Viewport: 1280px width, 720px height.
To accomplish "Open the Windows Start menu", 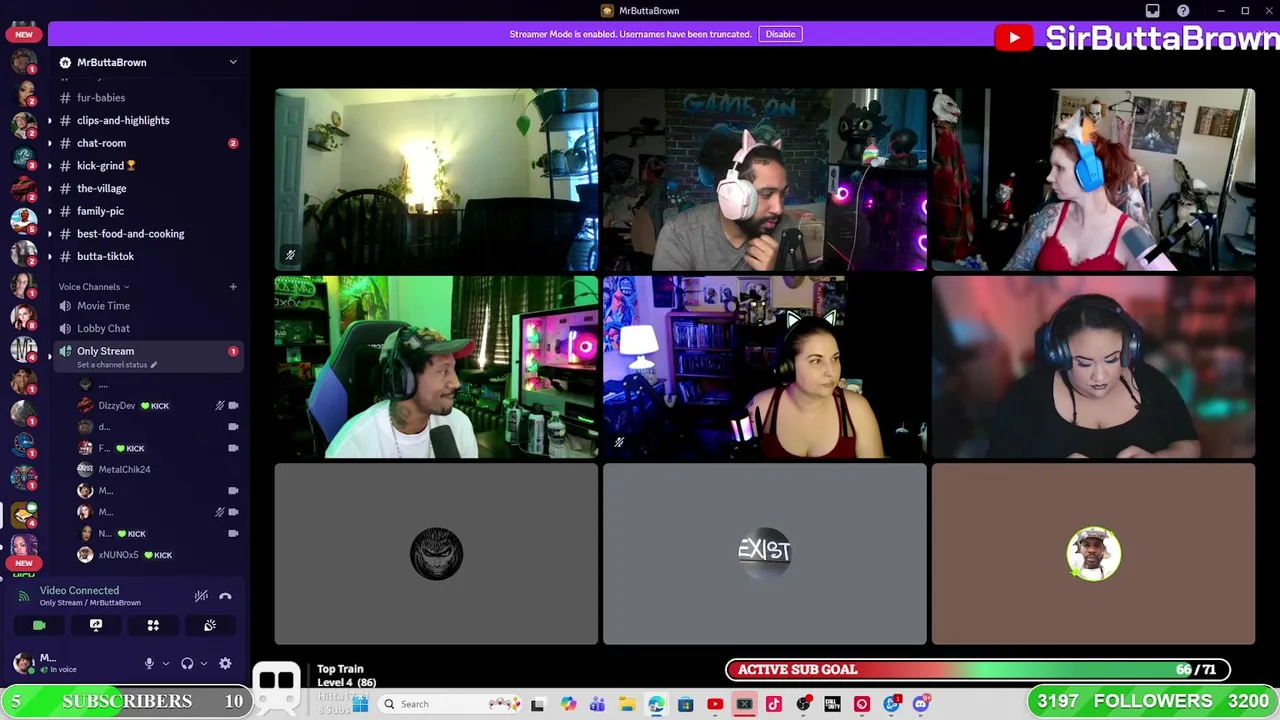I will point(361,704).
